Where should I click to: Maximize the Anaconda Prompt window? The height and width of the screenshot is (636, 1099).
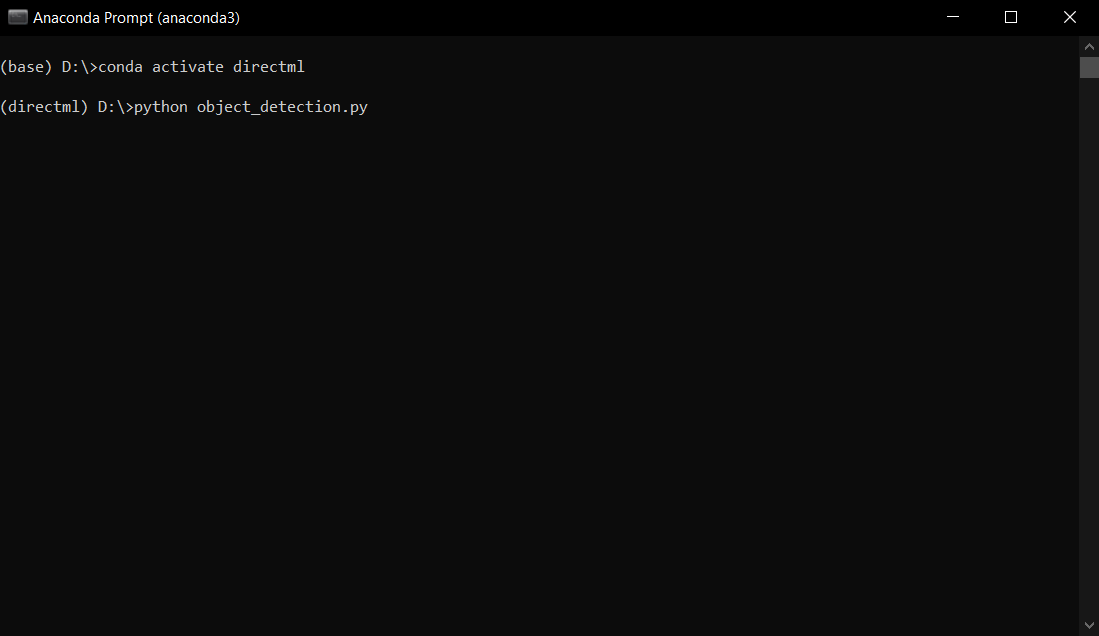[1011, 18]
